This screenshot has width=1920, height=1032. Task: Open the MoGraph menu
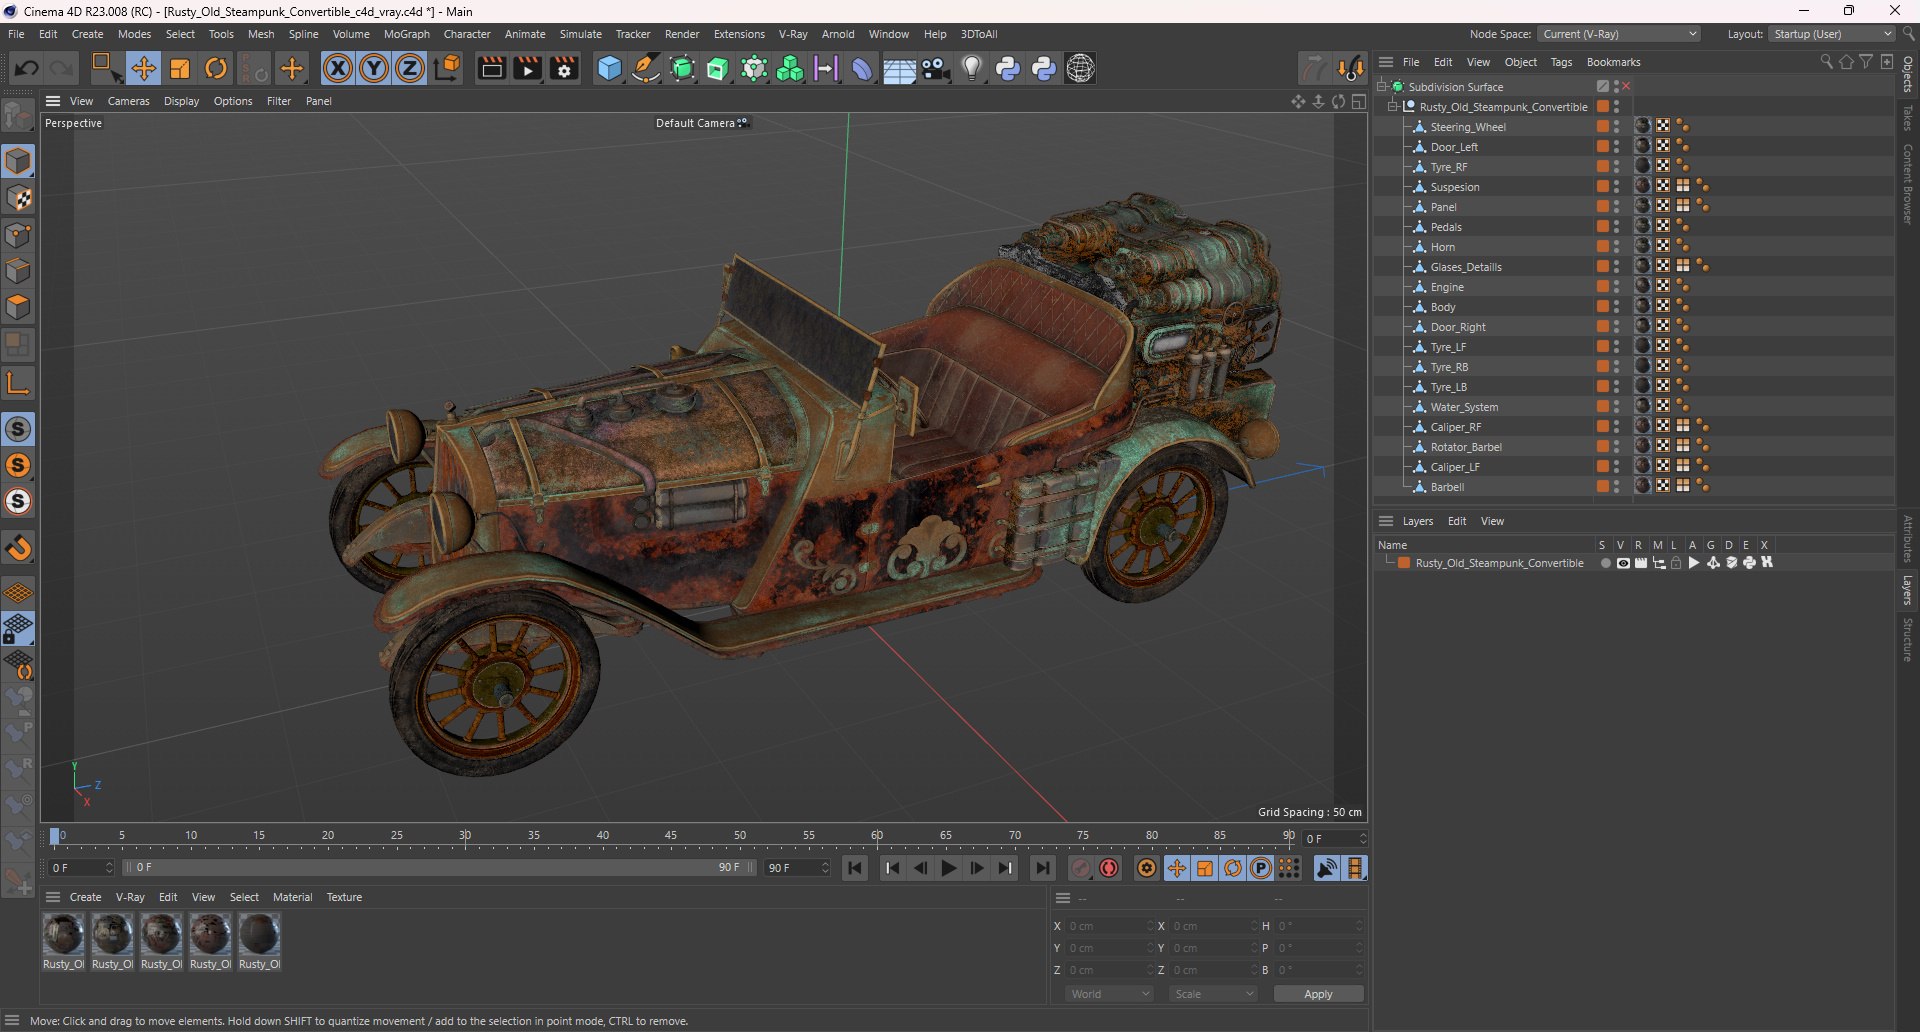[x=407, y=34]
